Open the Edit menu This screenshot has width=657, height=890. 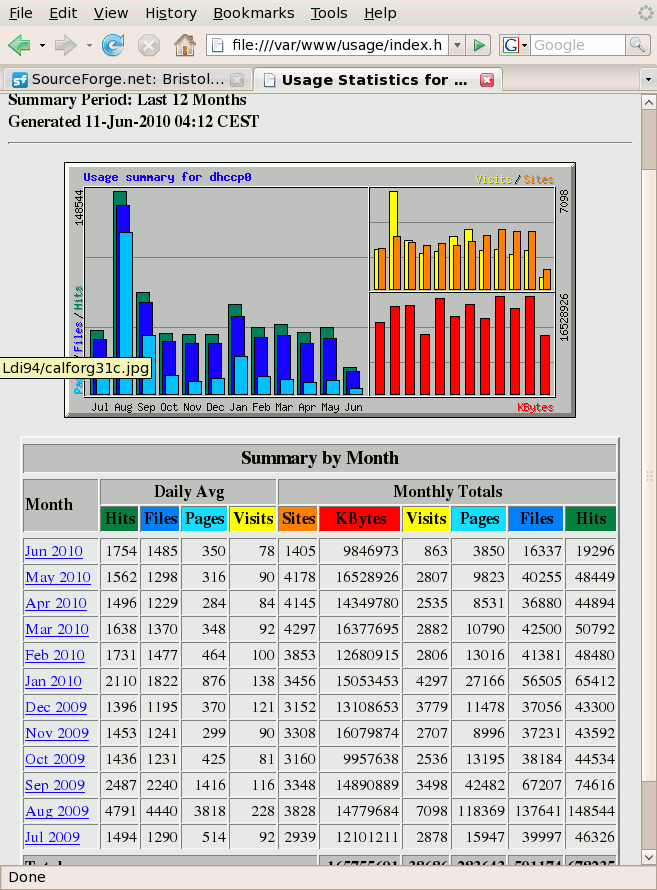click(x=62, y=13)
